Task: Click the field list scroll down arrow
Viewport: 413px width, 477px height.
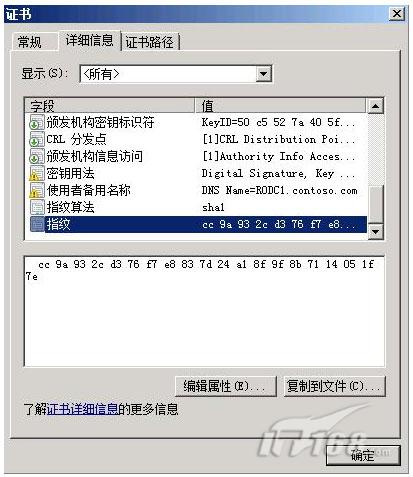Action: click(376, 231)
